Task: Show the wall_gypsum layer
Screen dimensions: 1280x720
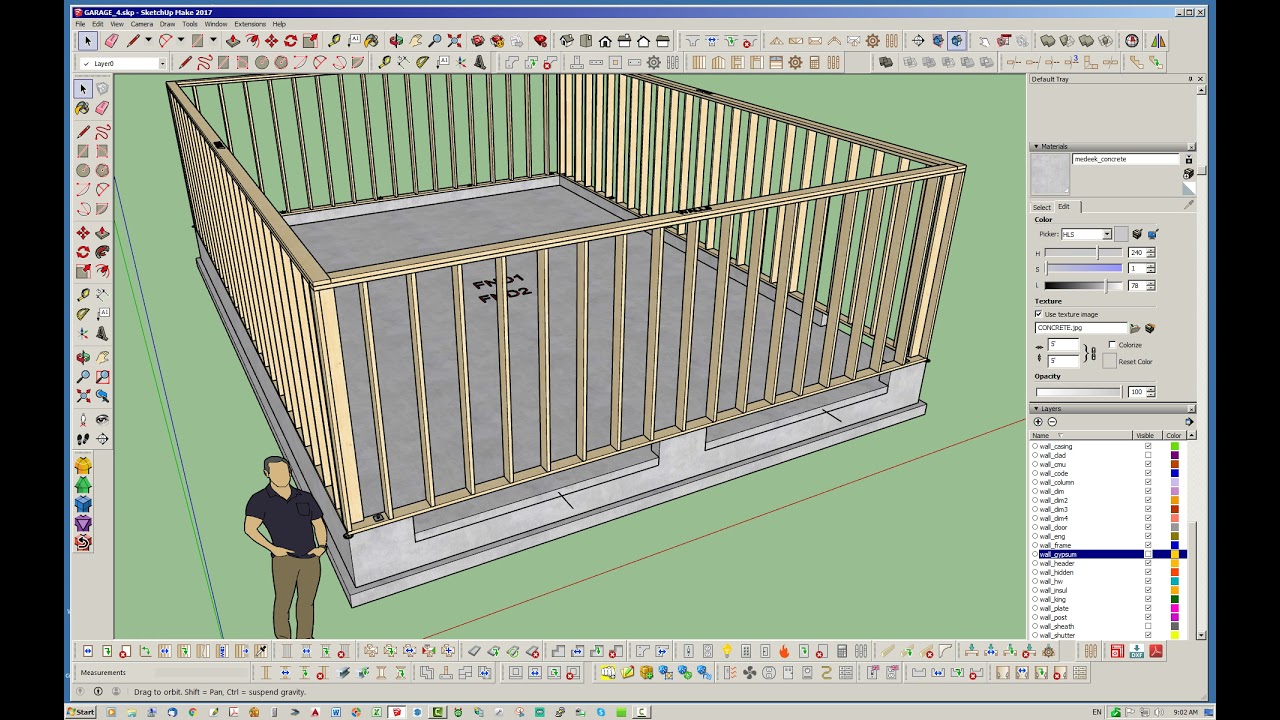Action: click(1148, 554)
